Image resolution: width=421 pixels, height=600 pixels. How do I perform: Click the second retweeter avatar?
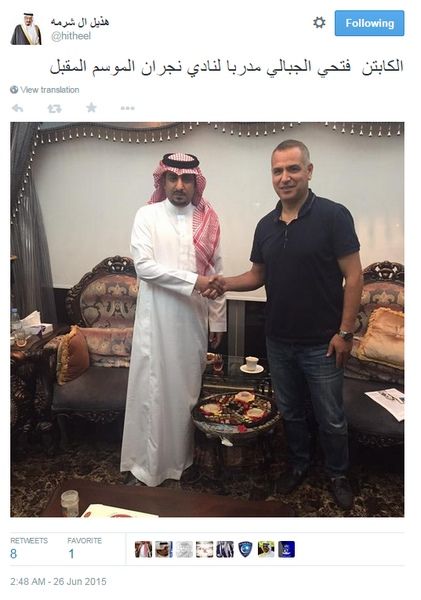(164, 549)
